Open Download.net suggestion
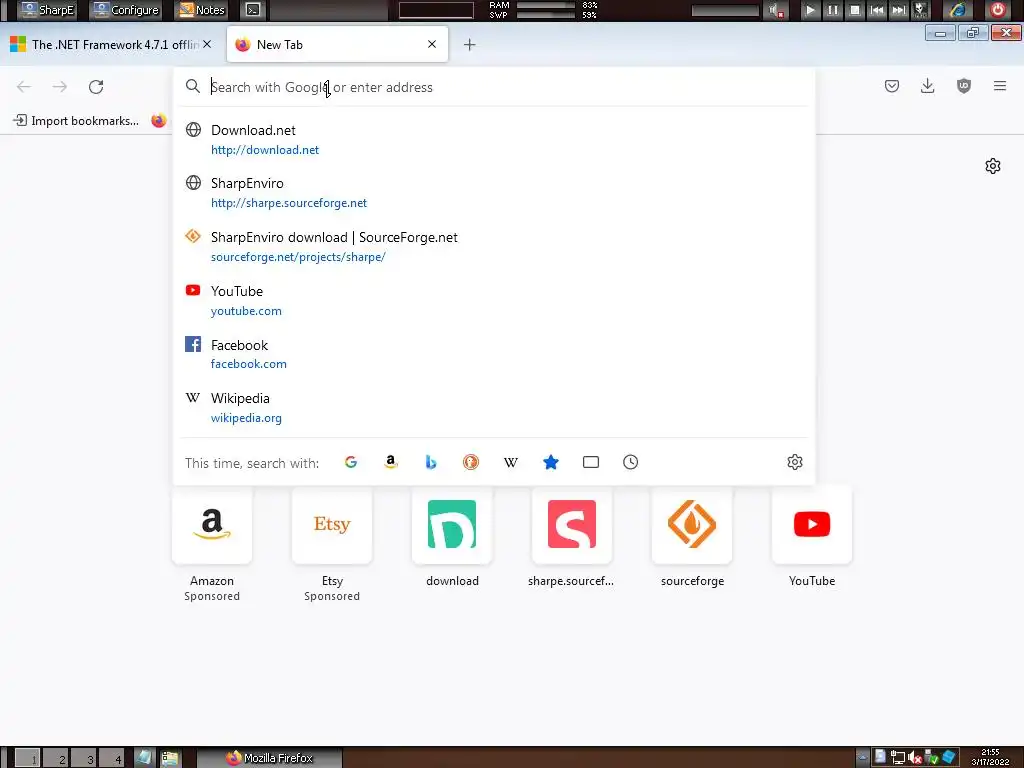Screen dimensions: 1024x768 click(x=494, y=139)
